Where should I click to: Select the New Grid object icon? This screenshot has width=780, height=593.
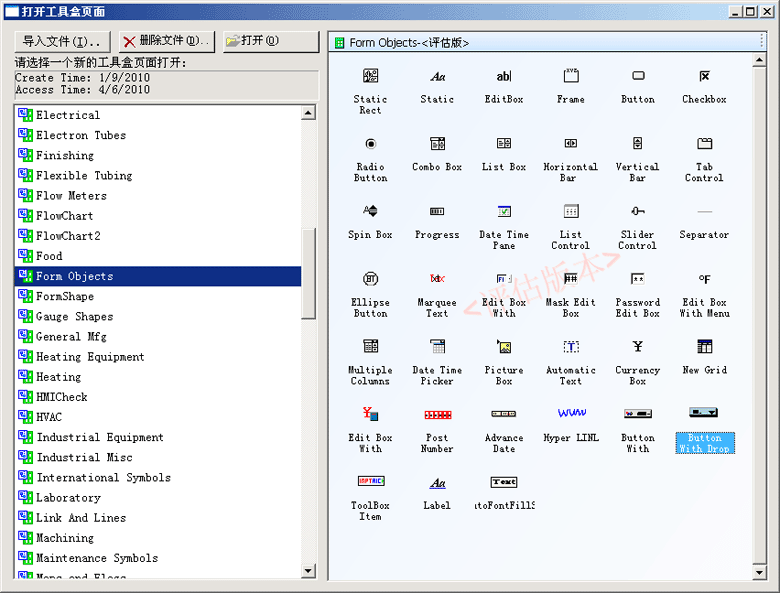tap(704, 347)
